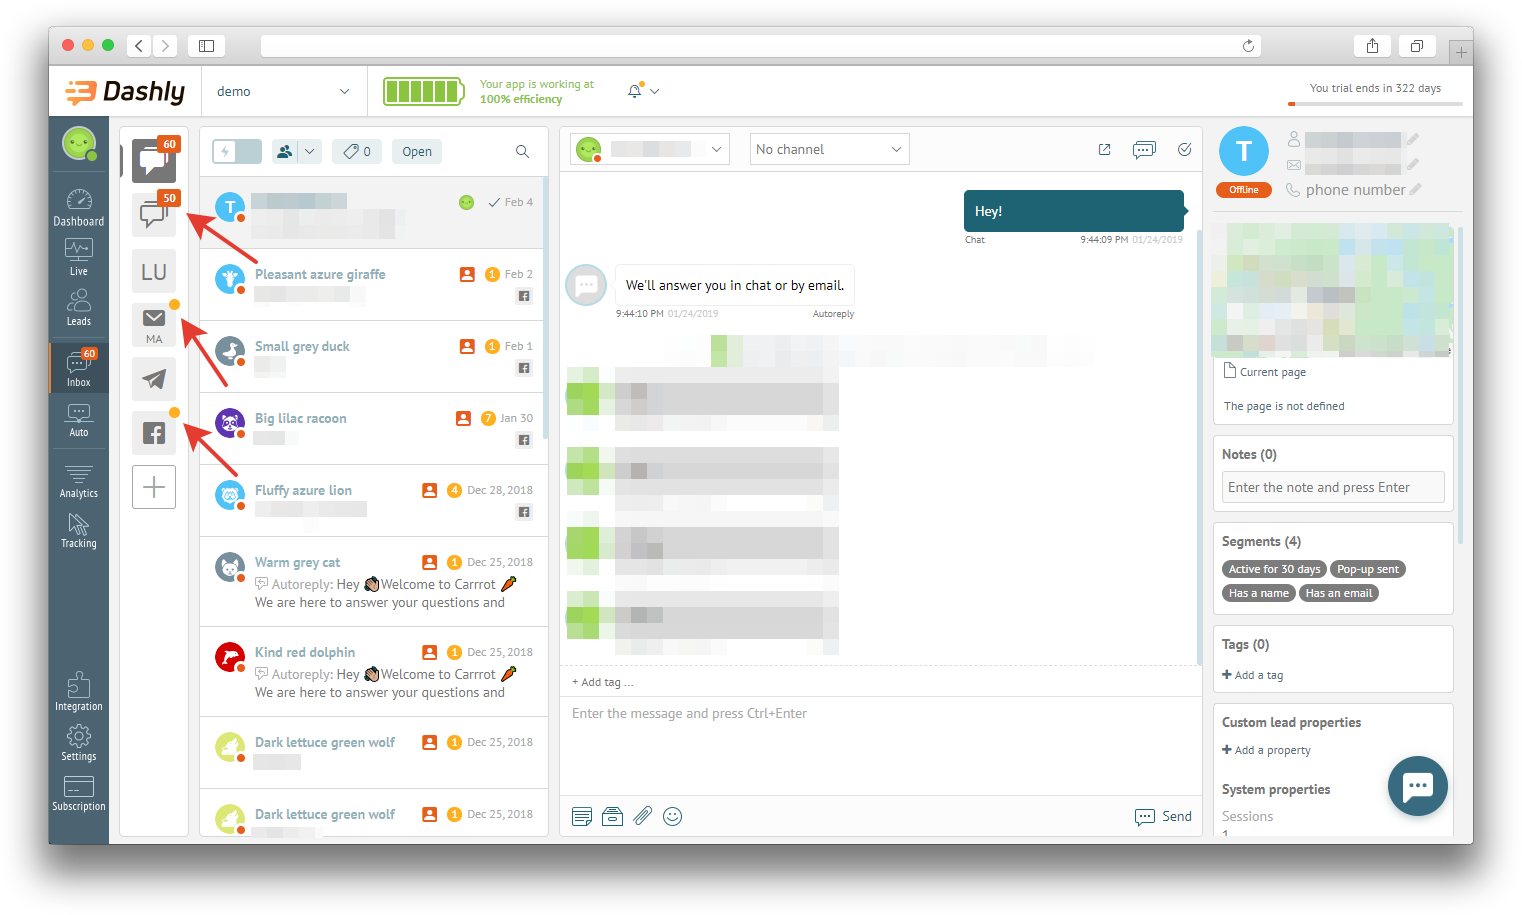Click the Active for 30 days segment
Viewport: 1522px width, 915px height.
pos(1274,569)
